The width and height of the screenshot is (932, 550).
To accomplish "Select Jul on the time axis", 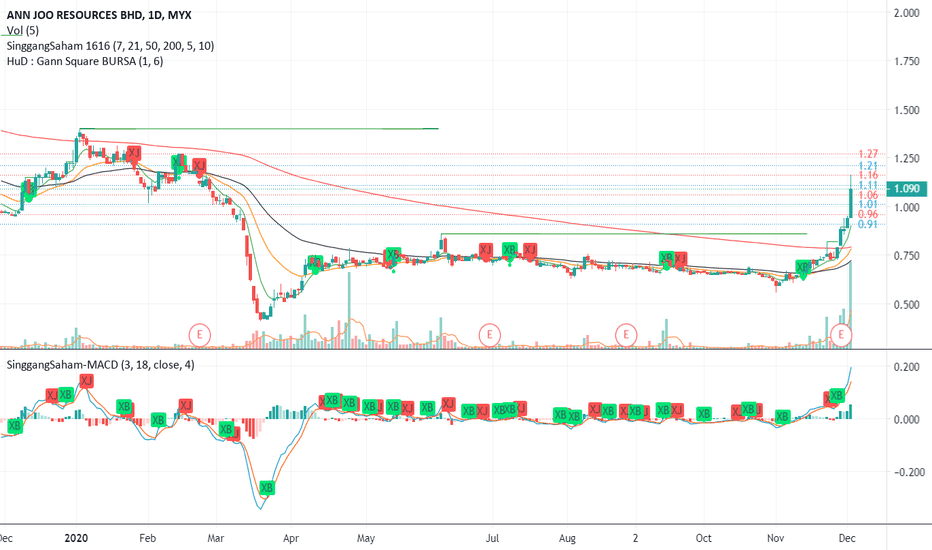I will pyautogui.click(x=492, y=538).
